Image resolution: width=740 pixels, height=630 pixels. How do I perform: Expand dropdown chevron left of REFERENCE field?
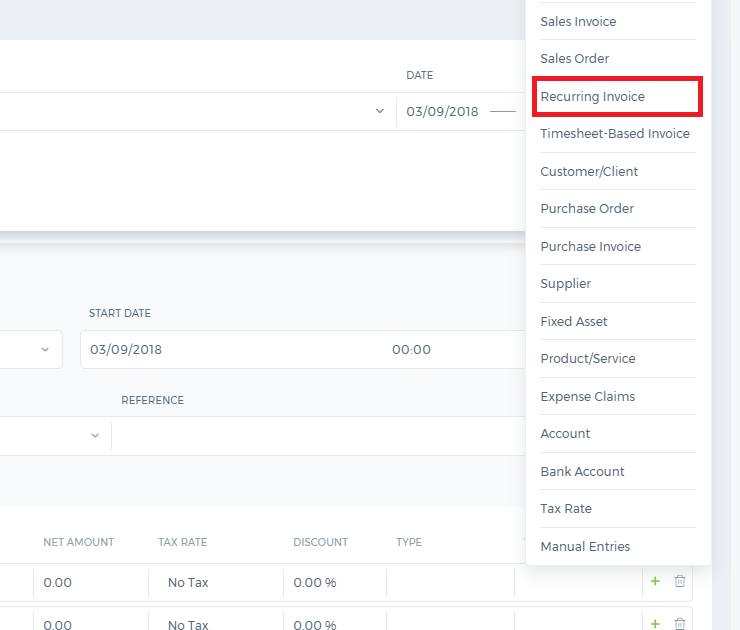95,435
